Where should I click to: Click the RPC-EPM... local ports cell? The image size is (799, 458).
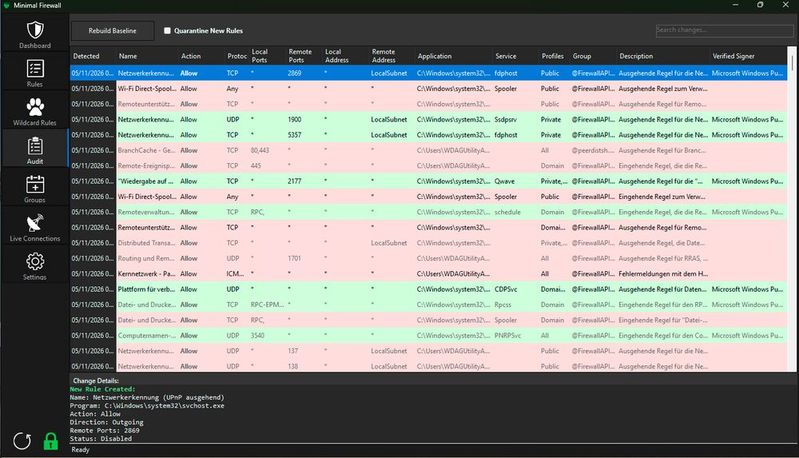click(x=267, y=305)
